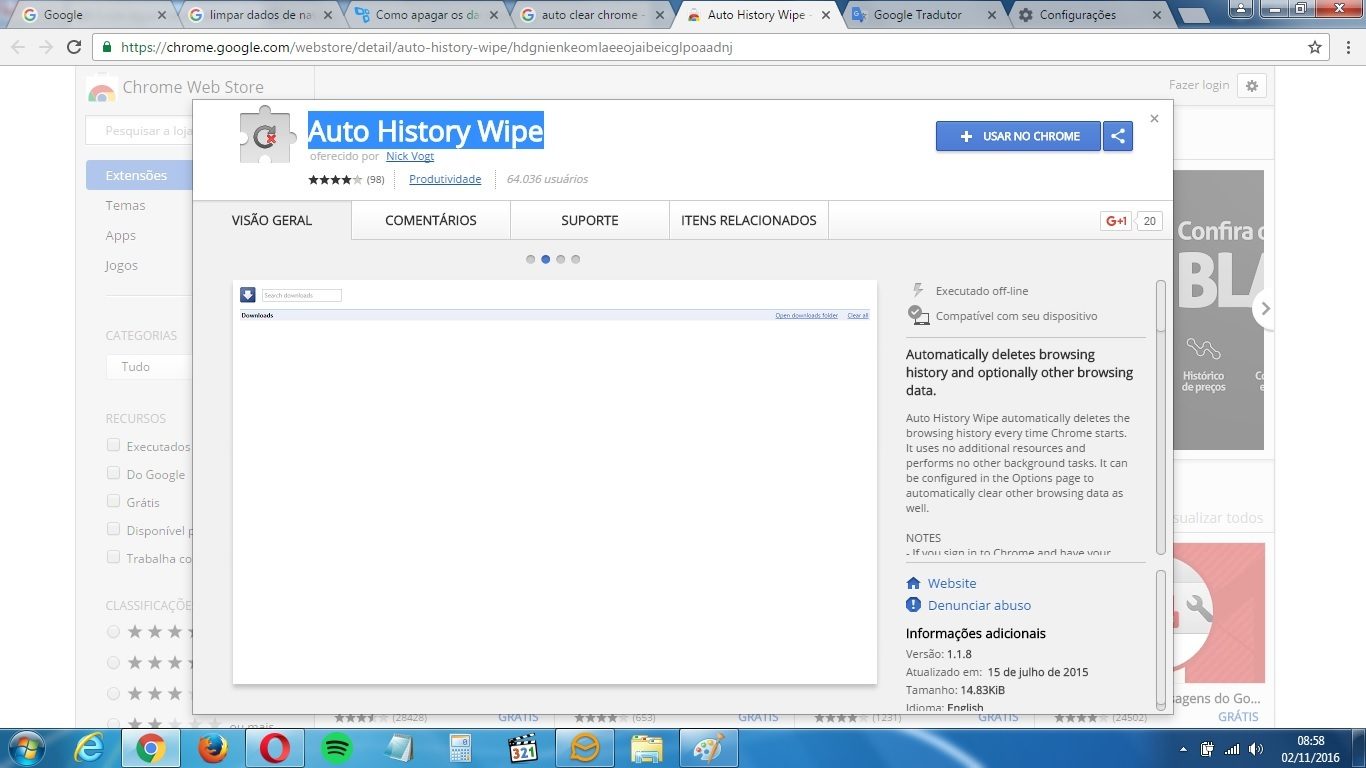Click the USAR NO CHROME button
Viewport: 1366px width, 768px height.
pyautogui.click(x=1018, y=136)
